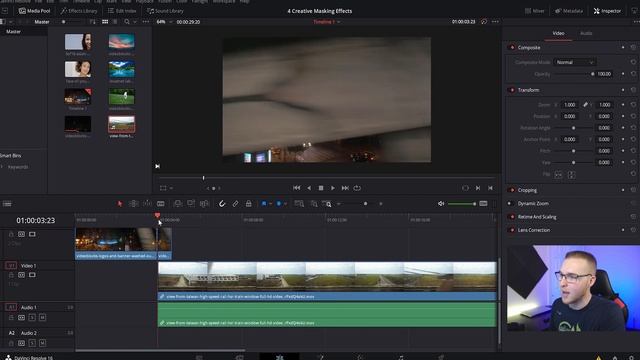Click the Replace Clip toolbar icon

pyautogui.click(x=204, y=204)
